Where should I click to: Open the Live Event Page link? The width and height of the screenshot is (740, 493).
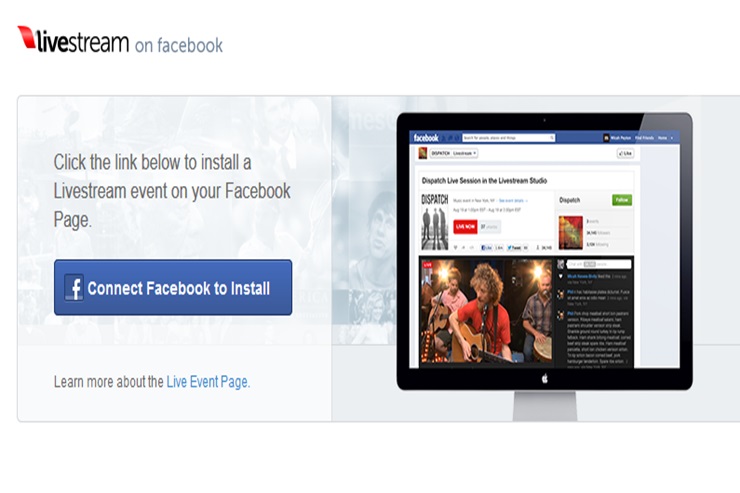tap(208, 381)
